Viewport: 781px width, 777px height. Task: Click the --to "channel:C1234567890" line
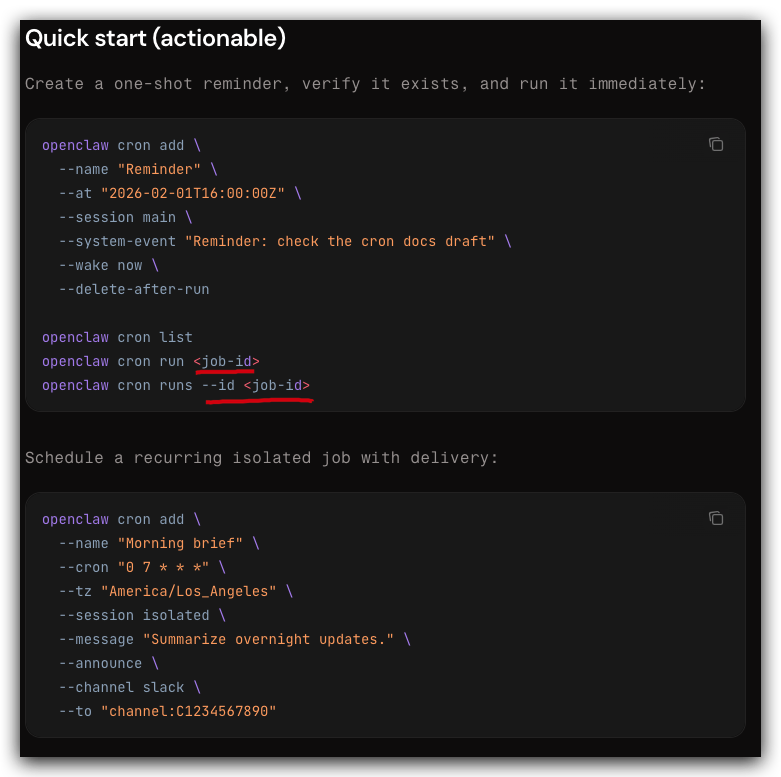click(x=167, y=711)
